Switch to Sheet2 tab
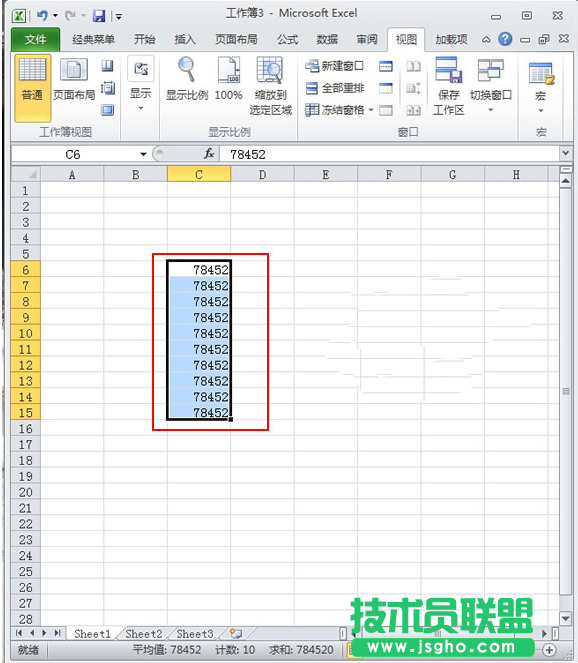This screenshot has width=578, height=663. point(144,634)
